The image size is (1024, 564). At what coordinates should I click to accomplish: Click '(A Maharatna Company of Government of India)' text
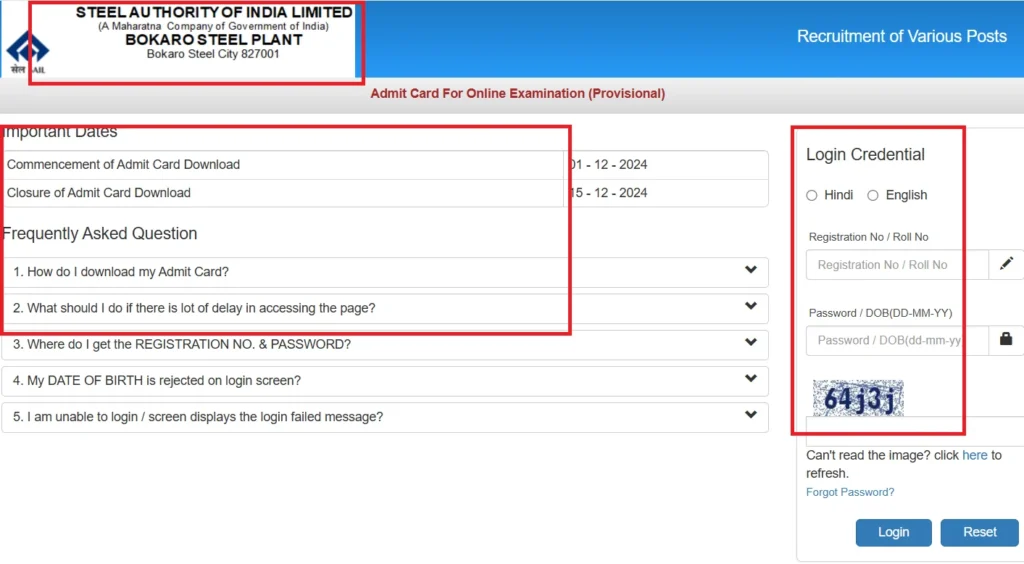tap(214, 26)
